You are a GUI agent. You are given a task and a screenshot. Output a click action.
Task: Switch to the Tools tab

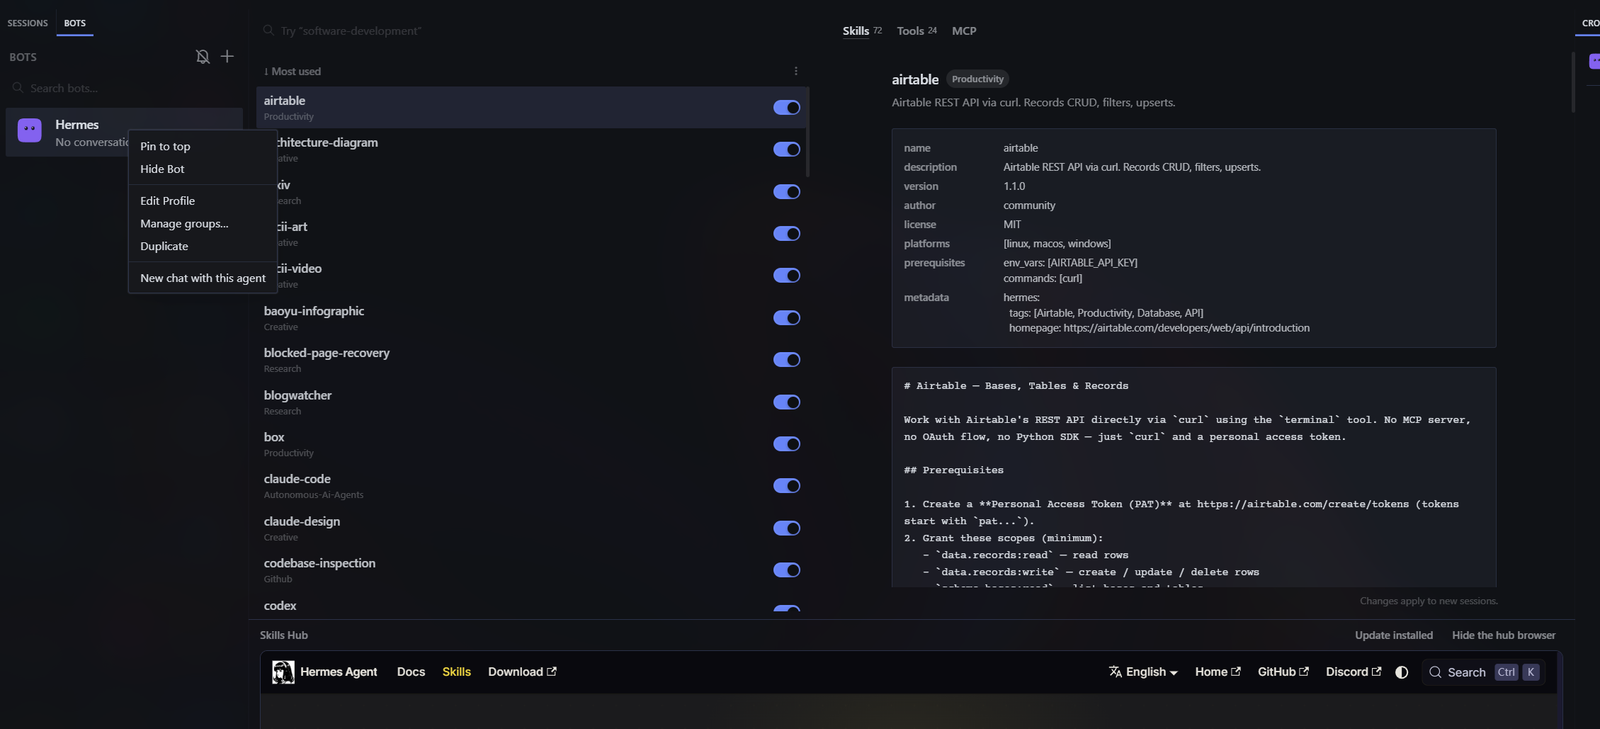coord(916,31)
